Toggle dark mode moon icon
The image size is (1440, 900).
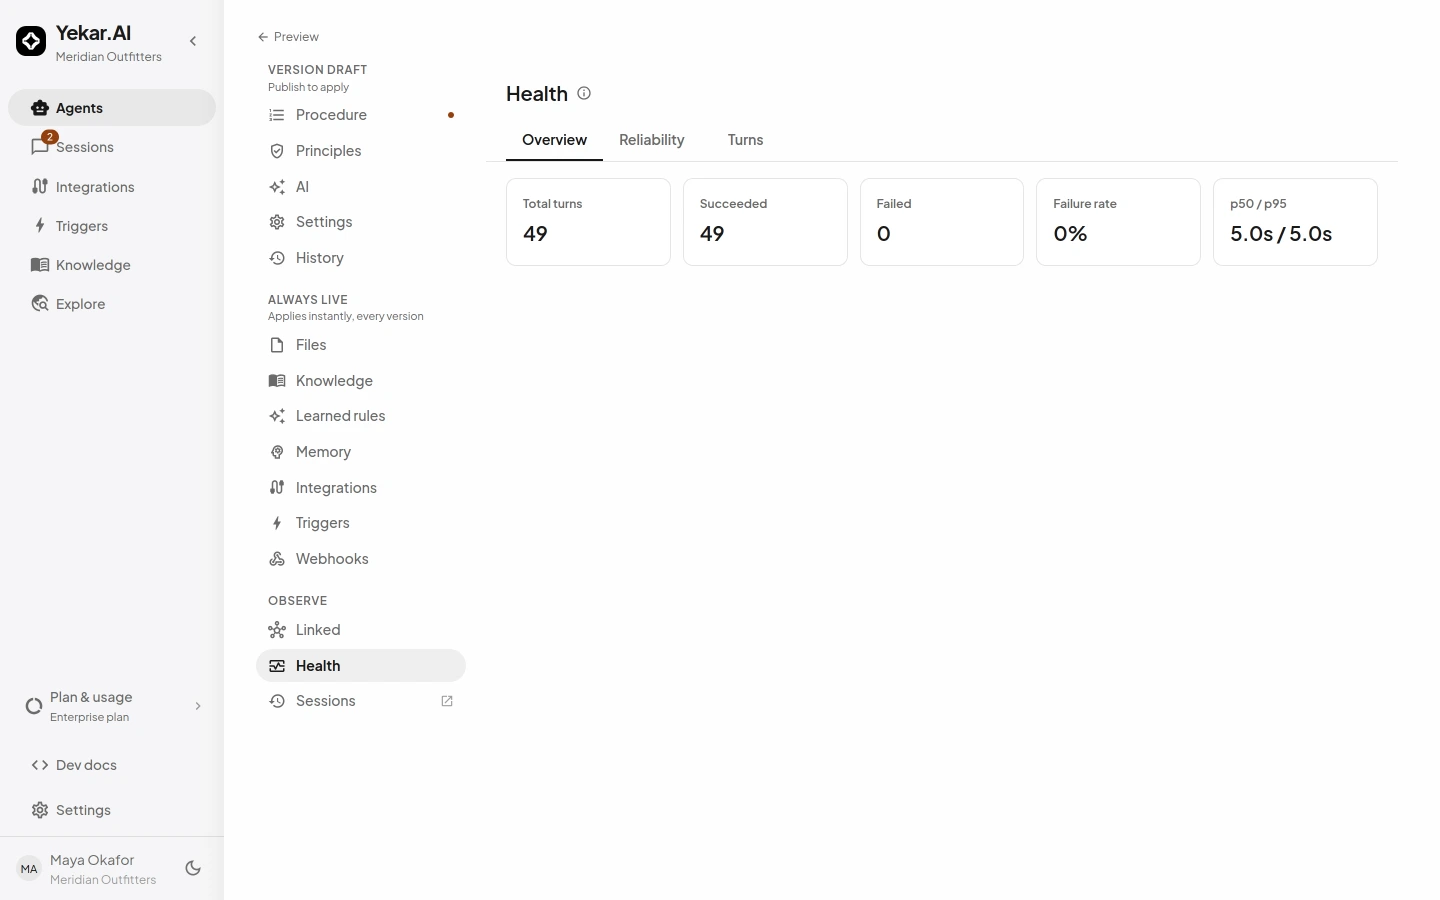click(193, 869)
